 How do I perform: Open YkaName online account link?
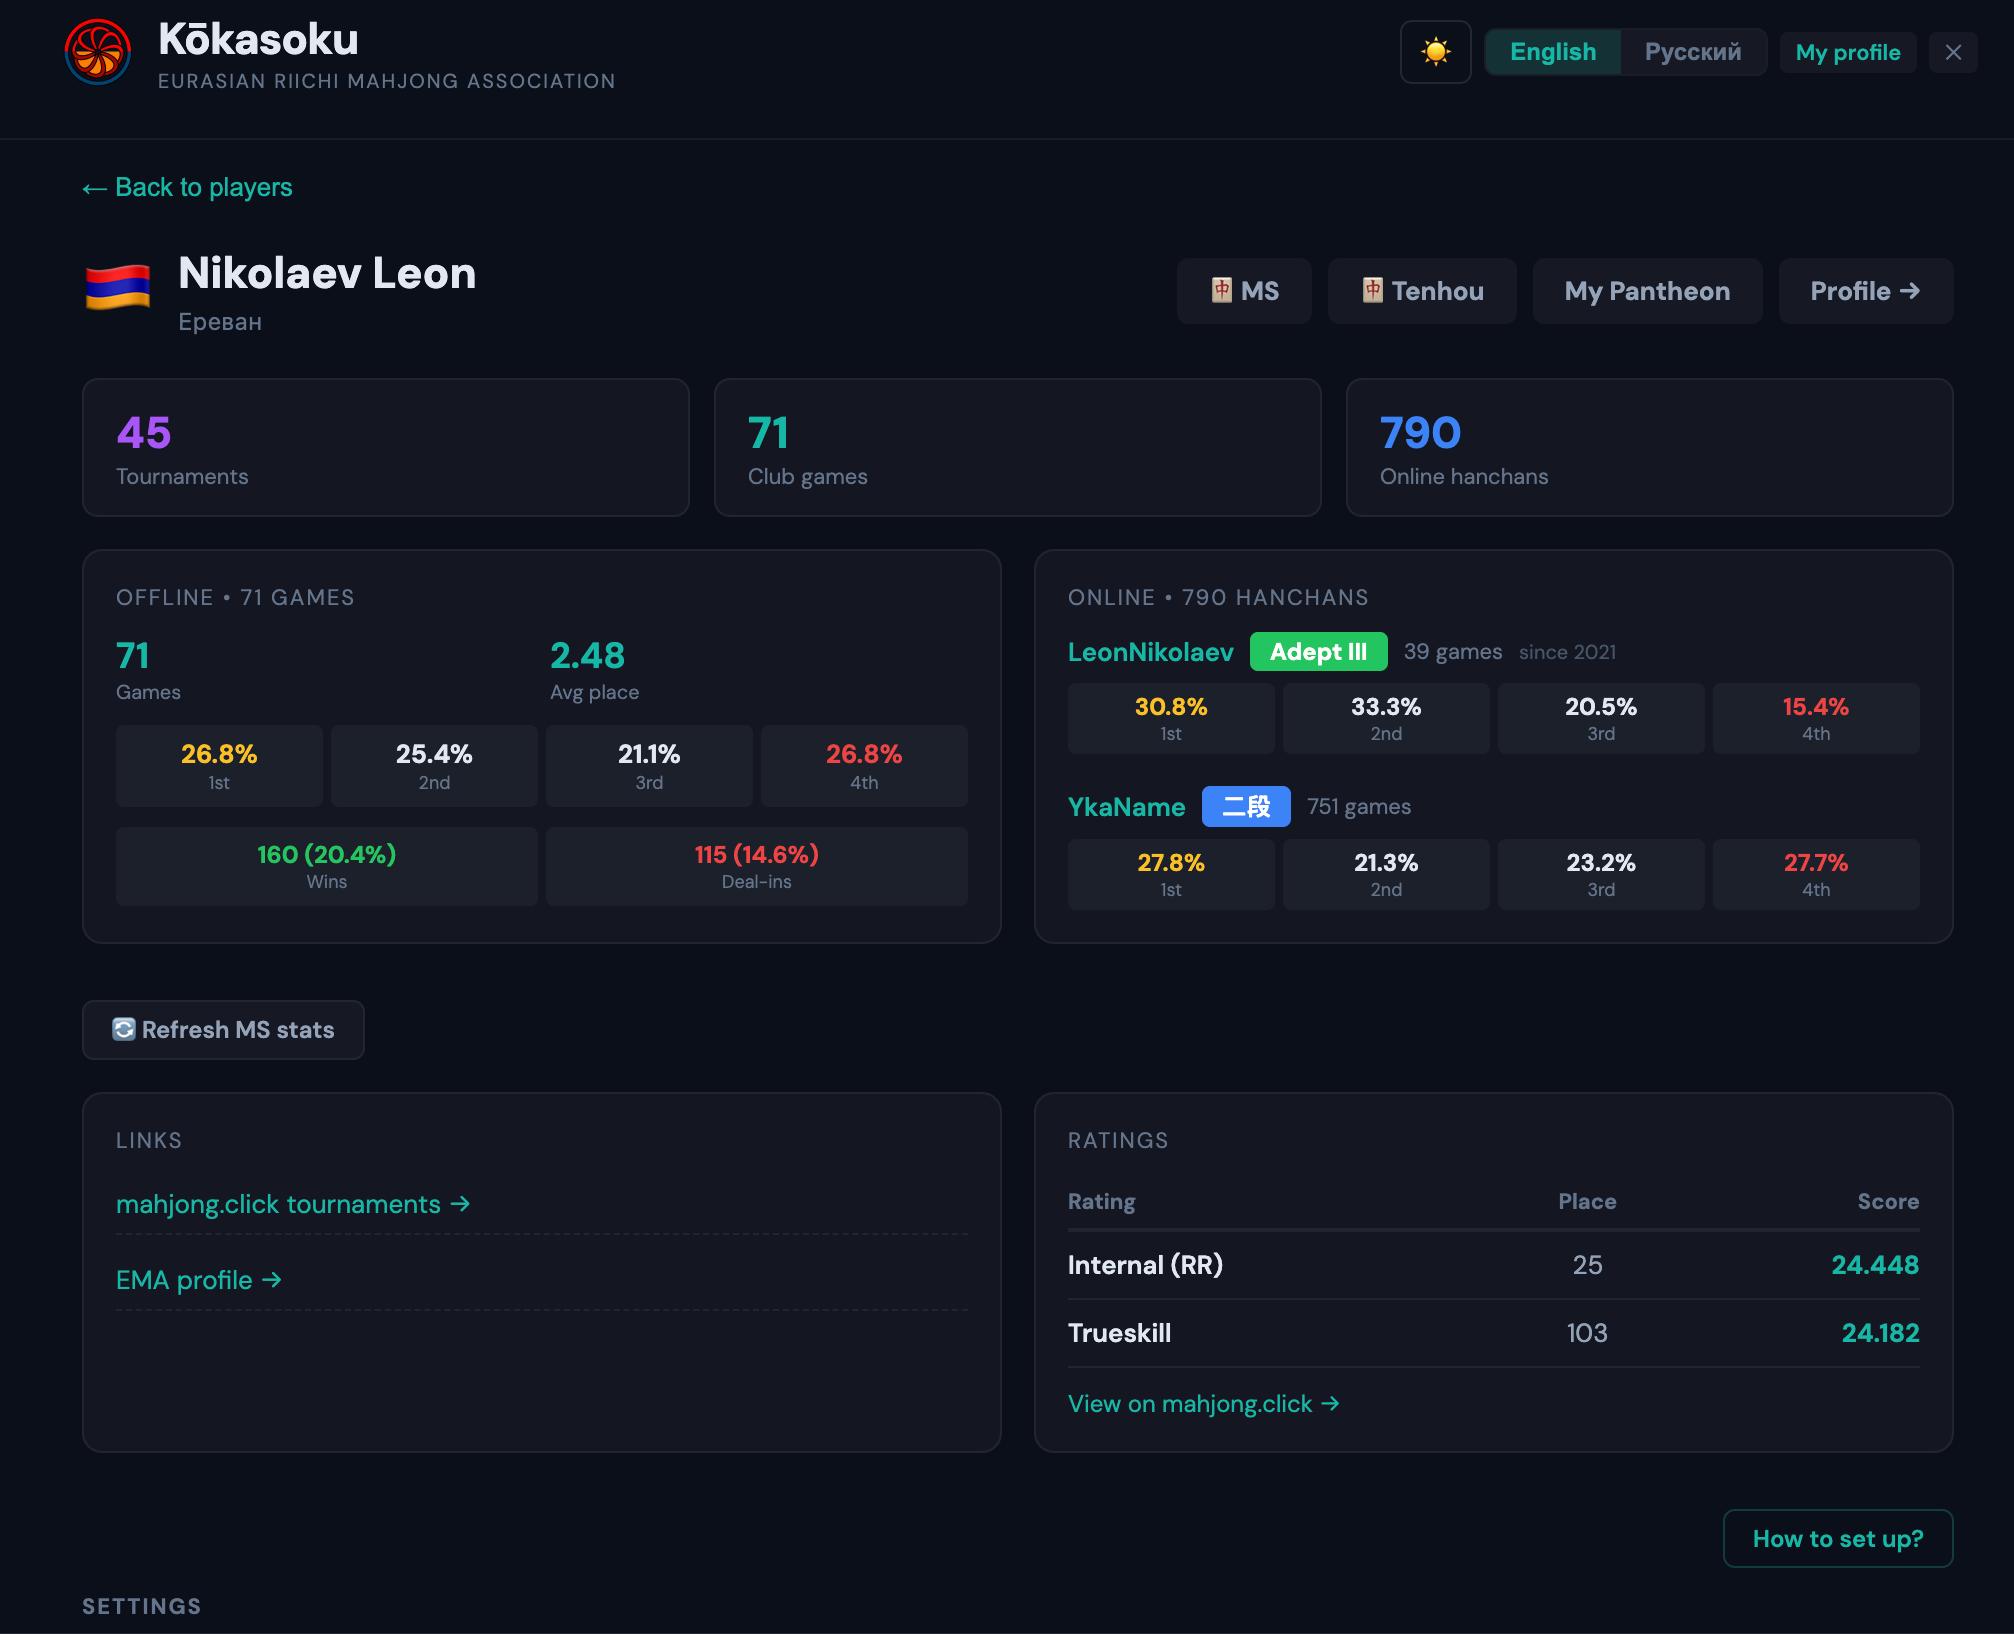(1126, 807)
